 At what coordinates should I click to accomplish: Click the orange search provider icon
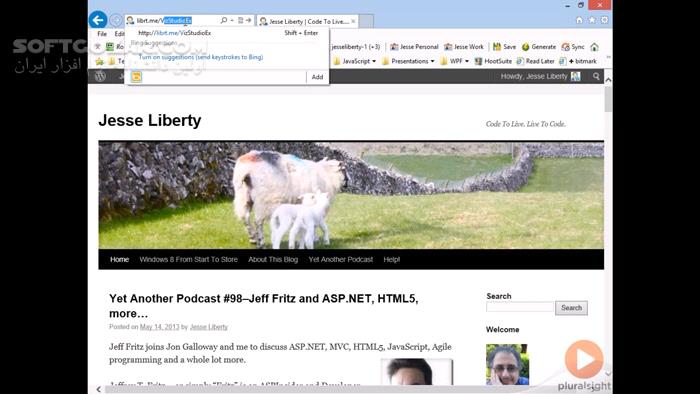coord(136,77)
